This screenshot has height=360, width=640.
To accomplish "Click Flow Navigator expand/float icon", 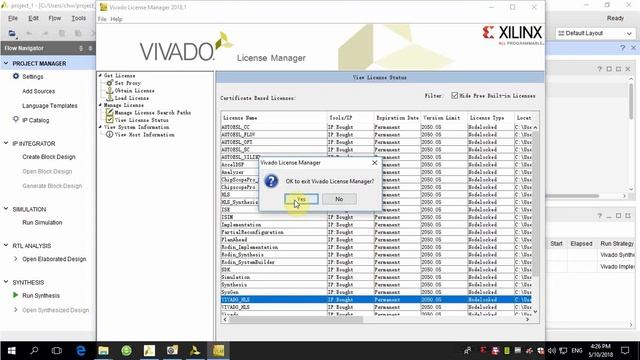I will (90, 48).
